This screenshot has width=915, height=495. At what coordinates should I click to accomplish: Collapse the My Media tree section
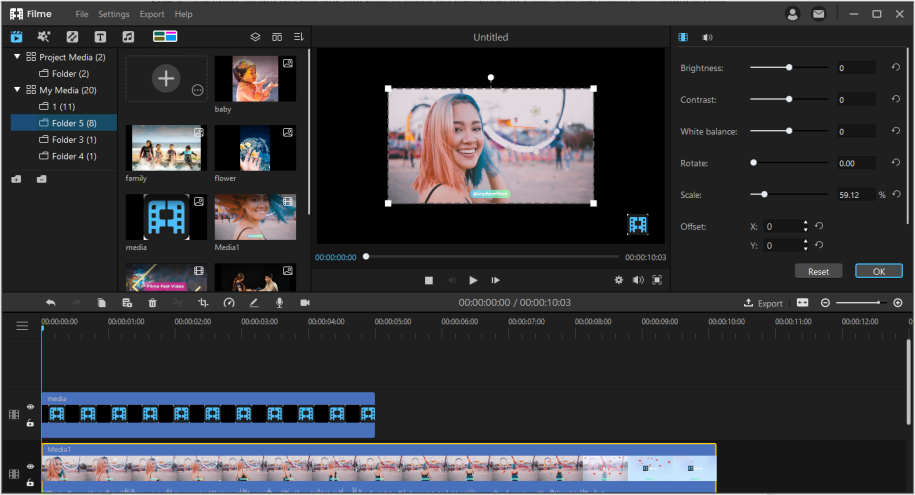click(x=17, y=90)
